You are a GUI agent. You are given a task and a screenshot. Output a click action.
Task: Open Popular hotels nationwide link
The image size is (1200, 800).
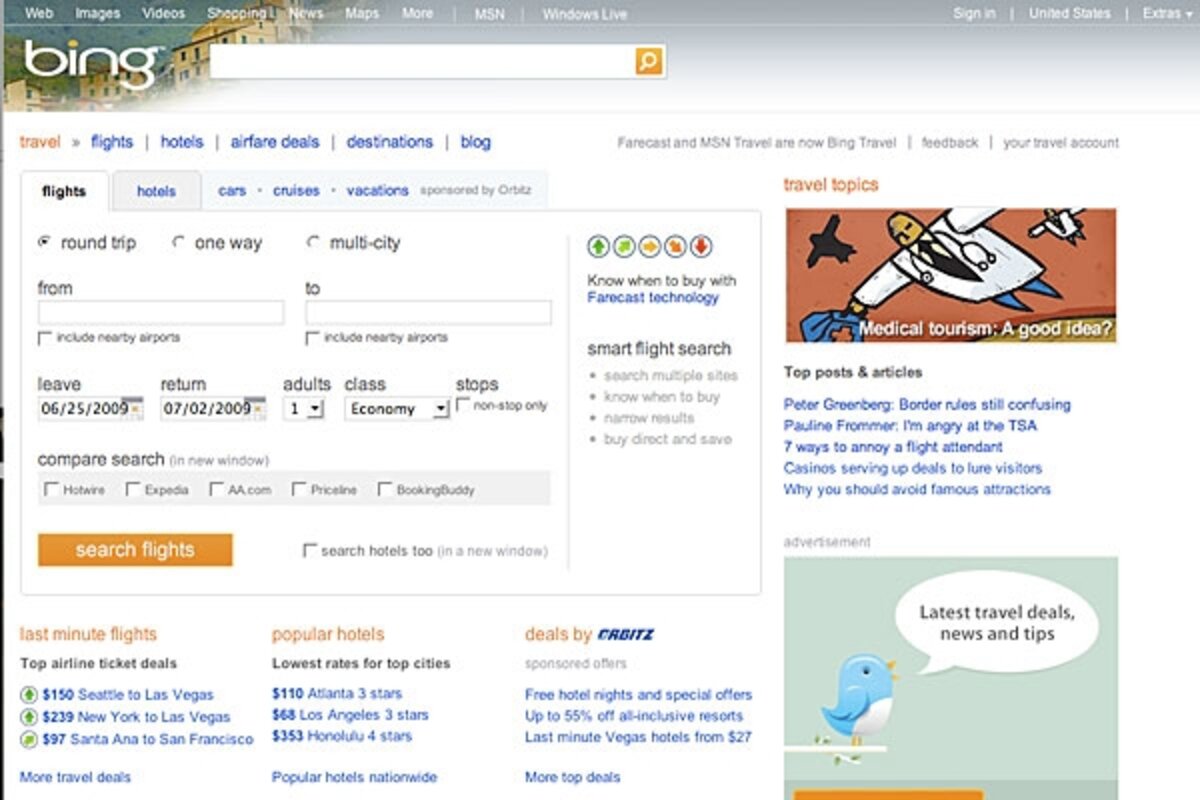tap(354, 777)
